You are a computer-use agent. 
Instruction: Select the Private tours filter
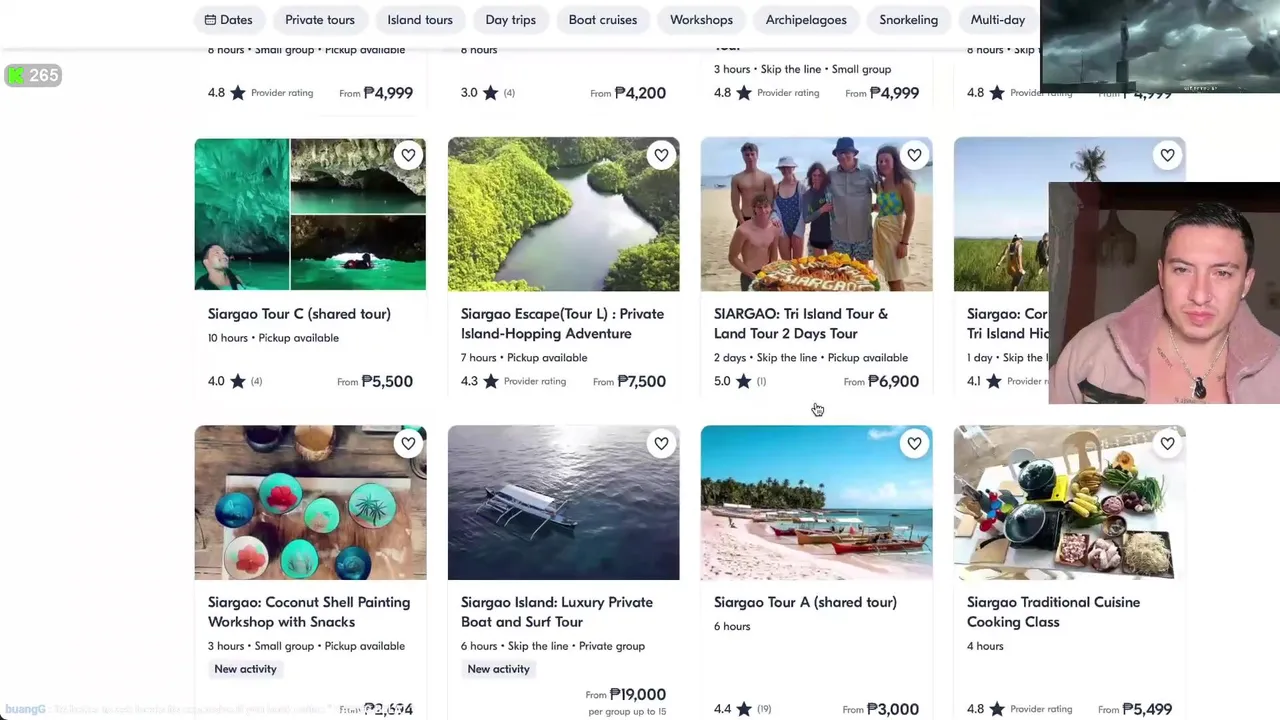point(319,20)
